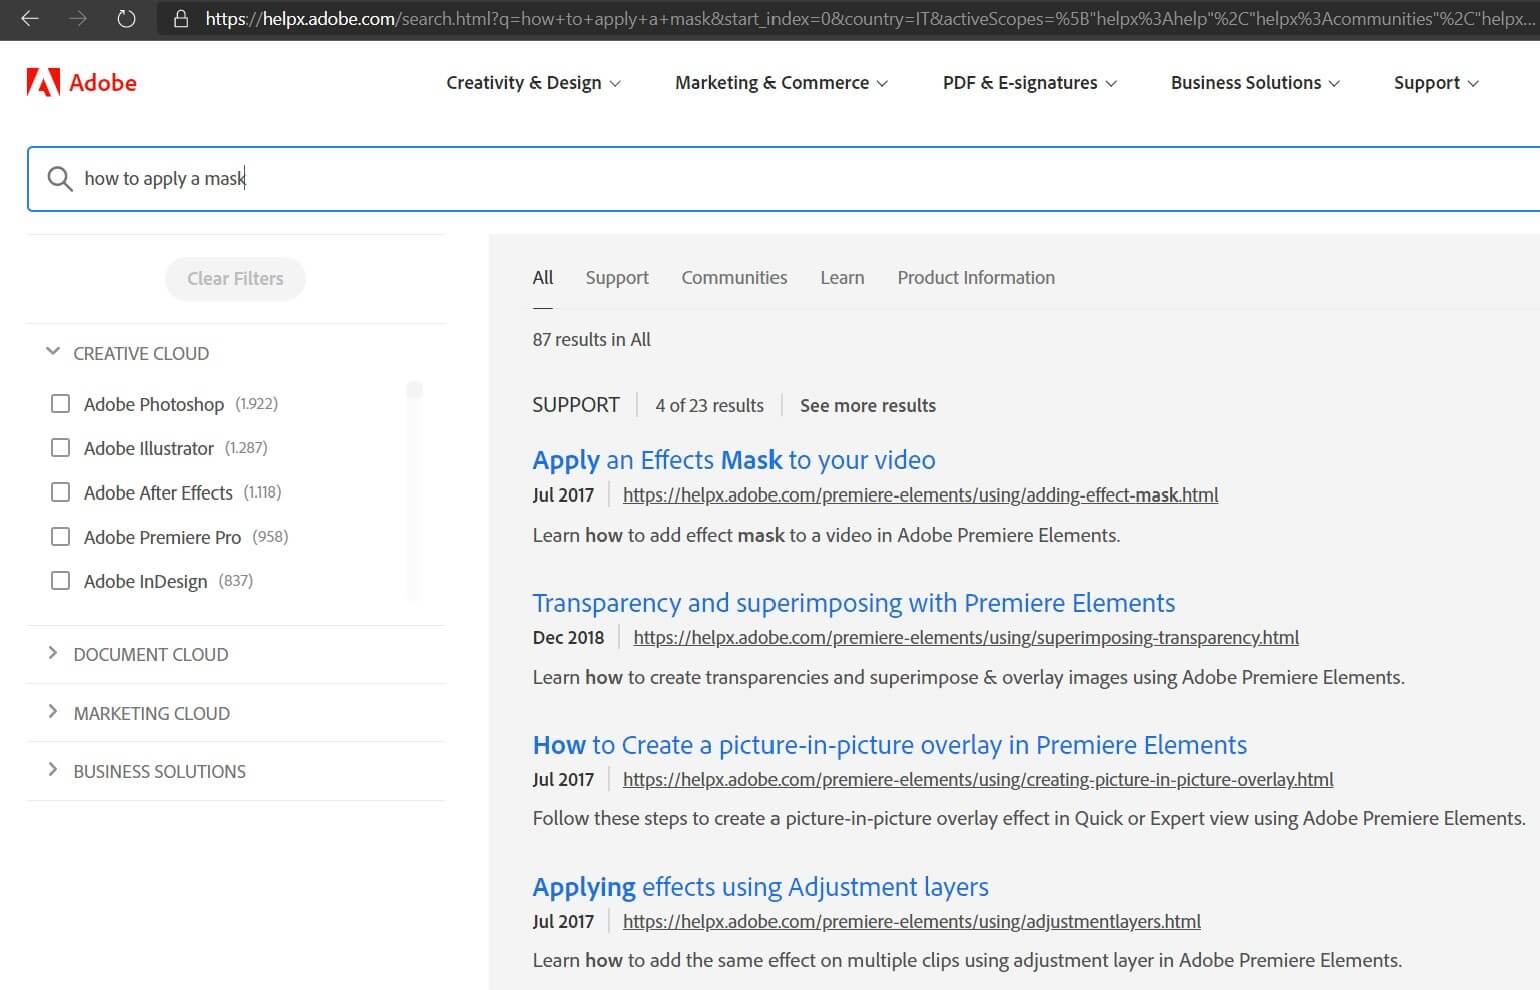Switch to the Learn results tab

click(x=842, y=278)
